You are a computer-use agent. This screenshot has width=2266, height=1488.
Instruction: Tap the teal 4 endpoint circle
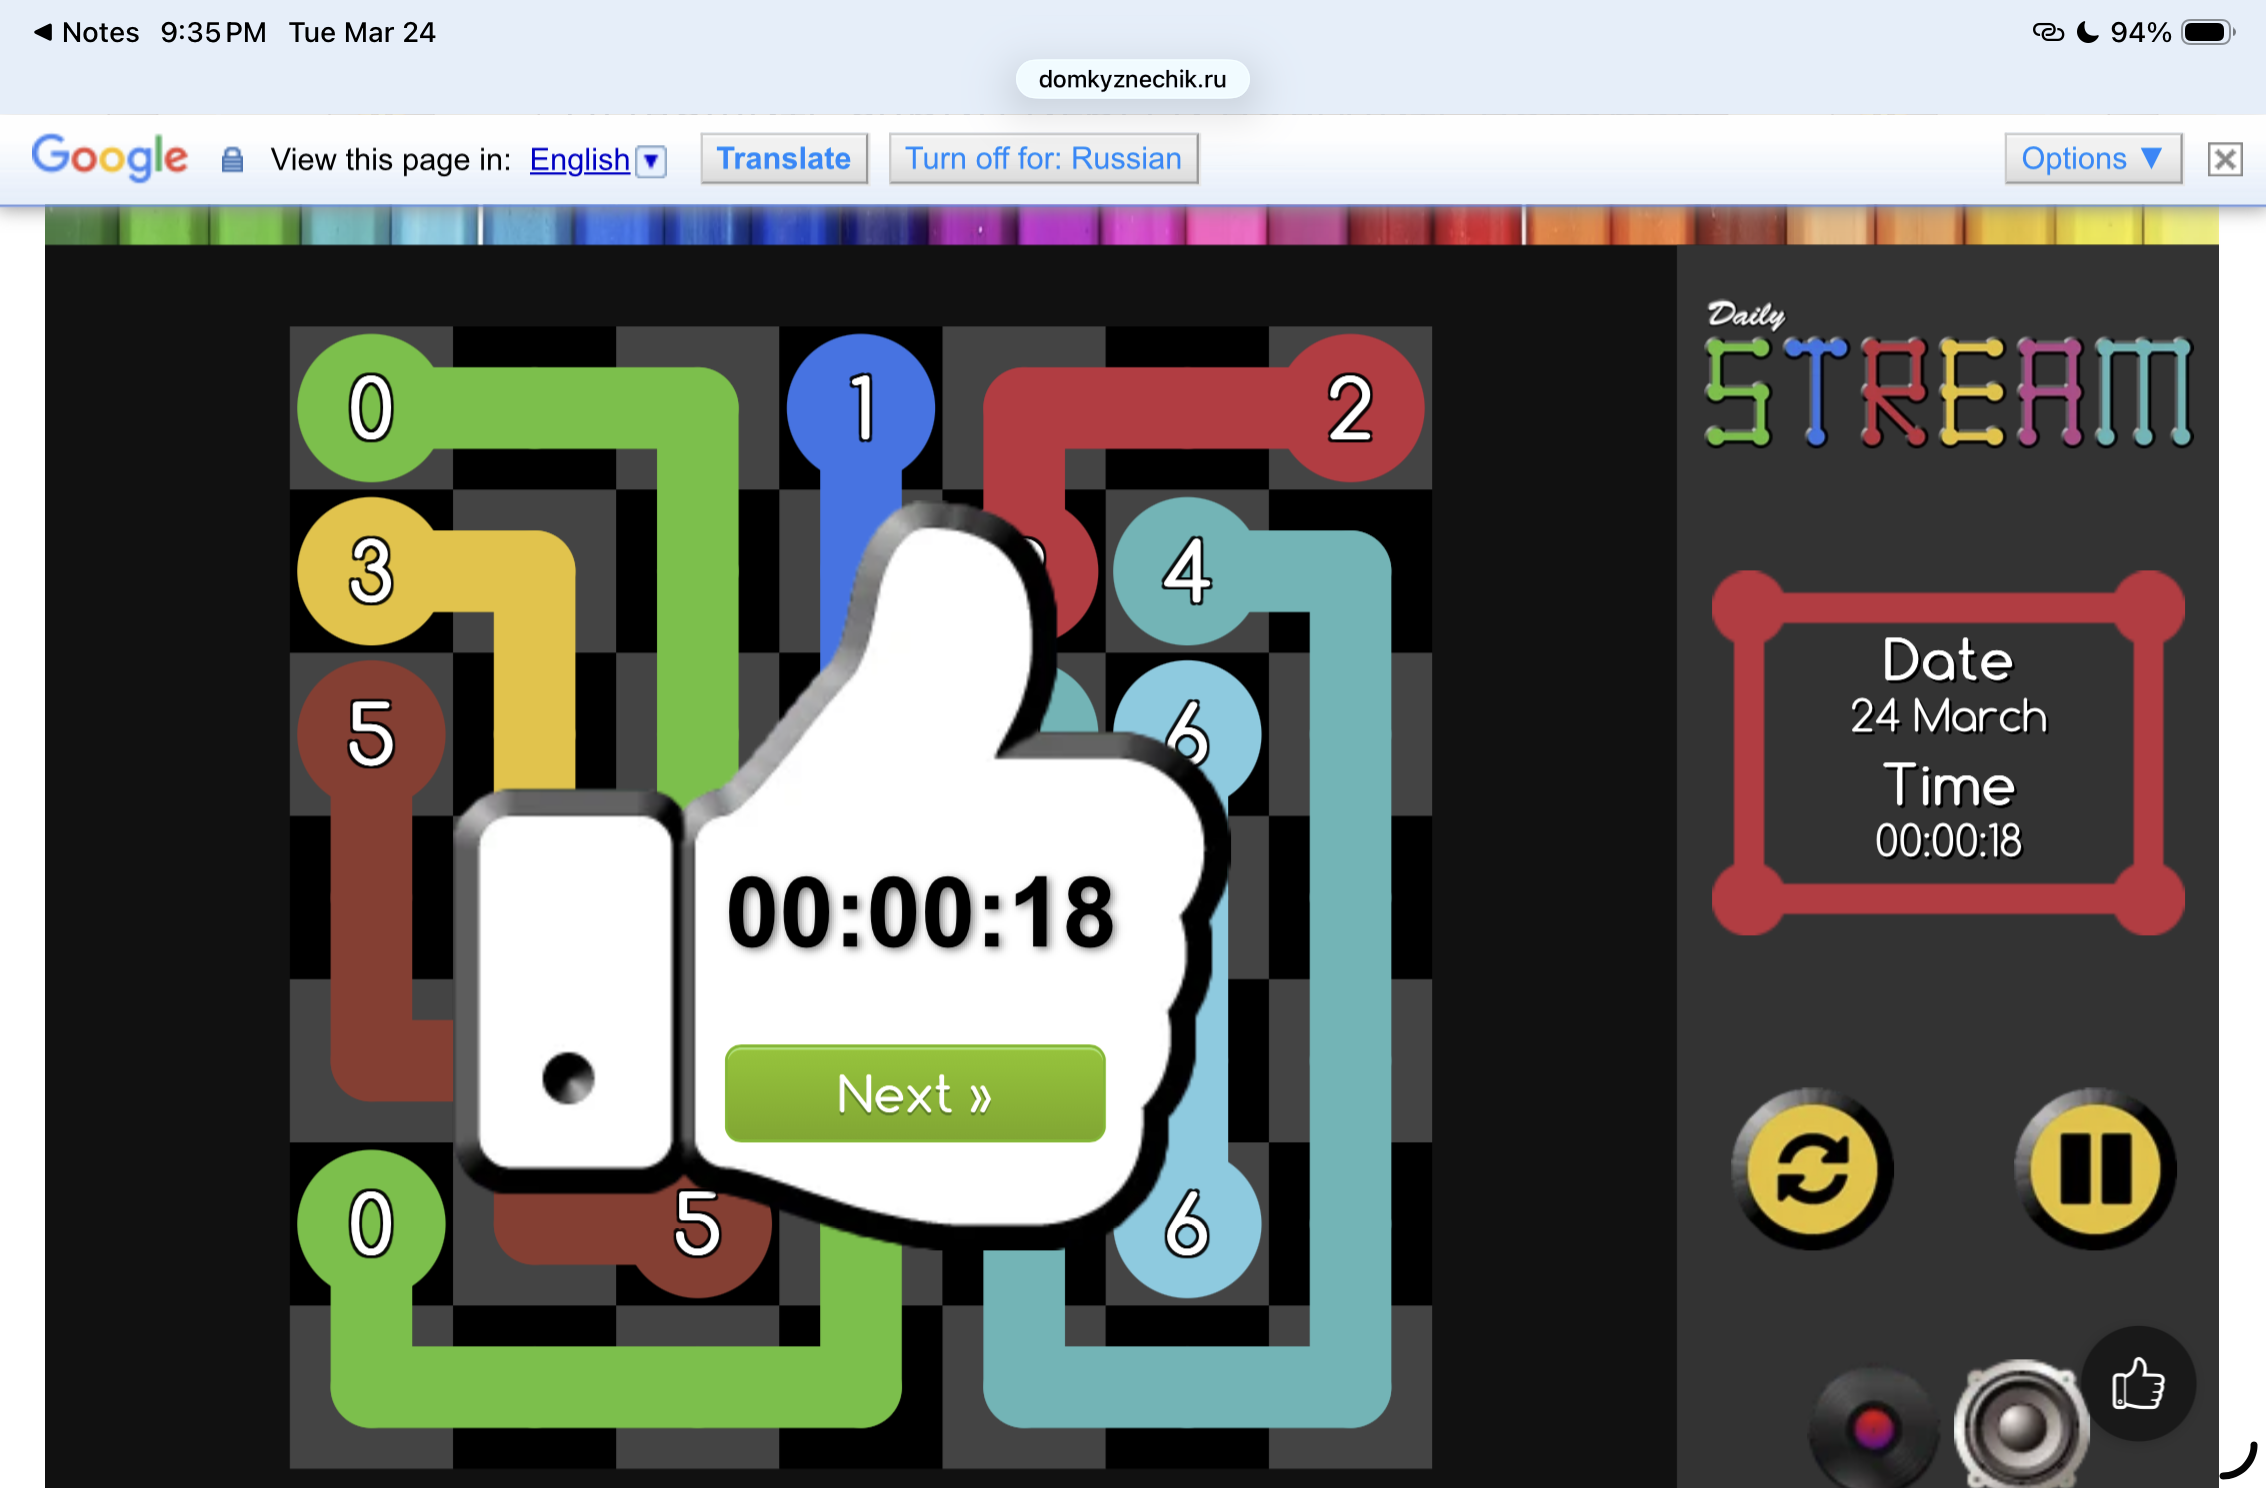[1187, 570]
